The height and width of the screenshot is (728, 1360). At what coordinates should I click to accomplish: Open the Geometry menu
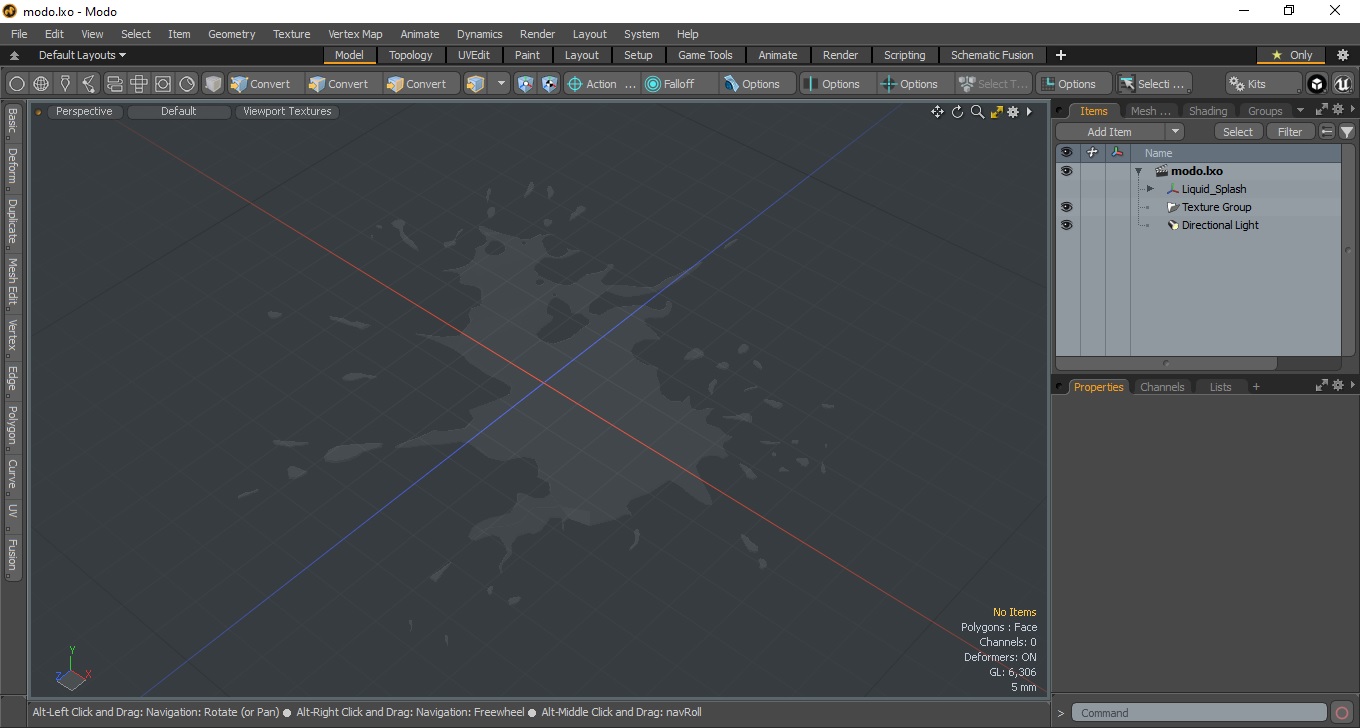point(231,34)
